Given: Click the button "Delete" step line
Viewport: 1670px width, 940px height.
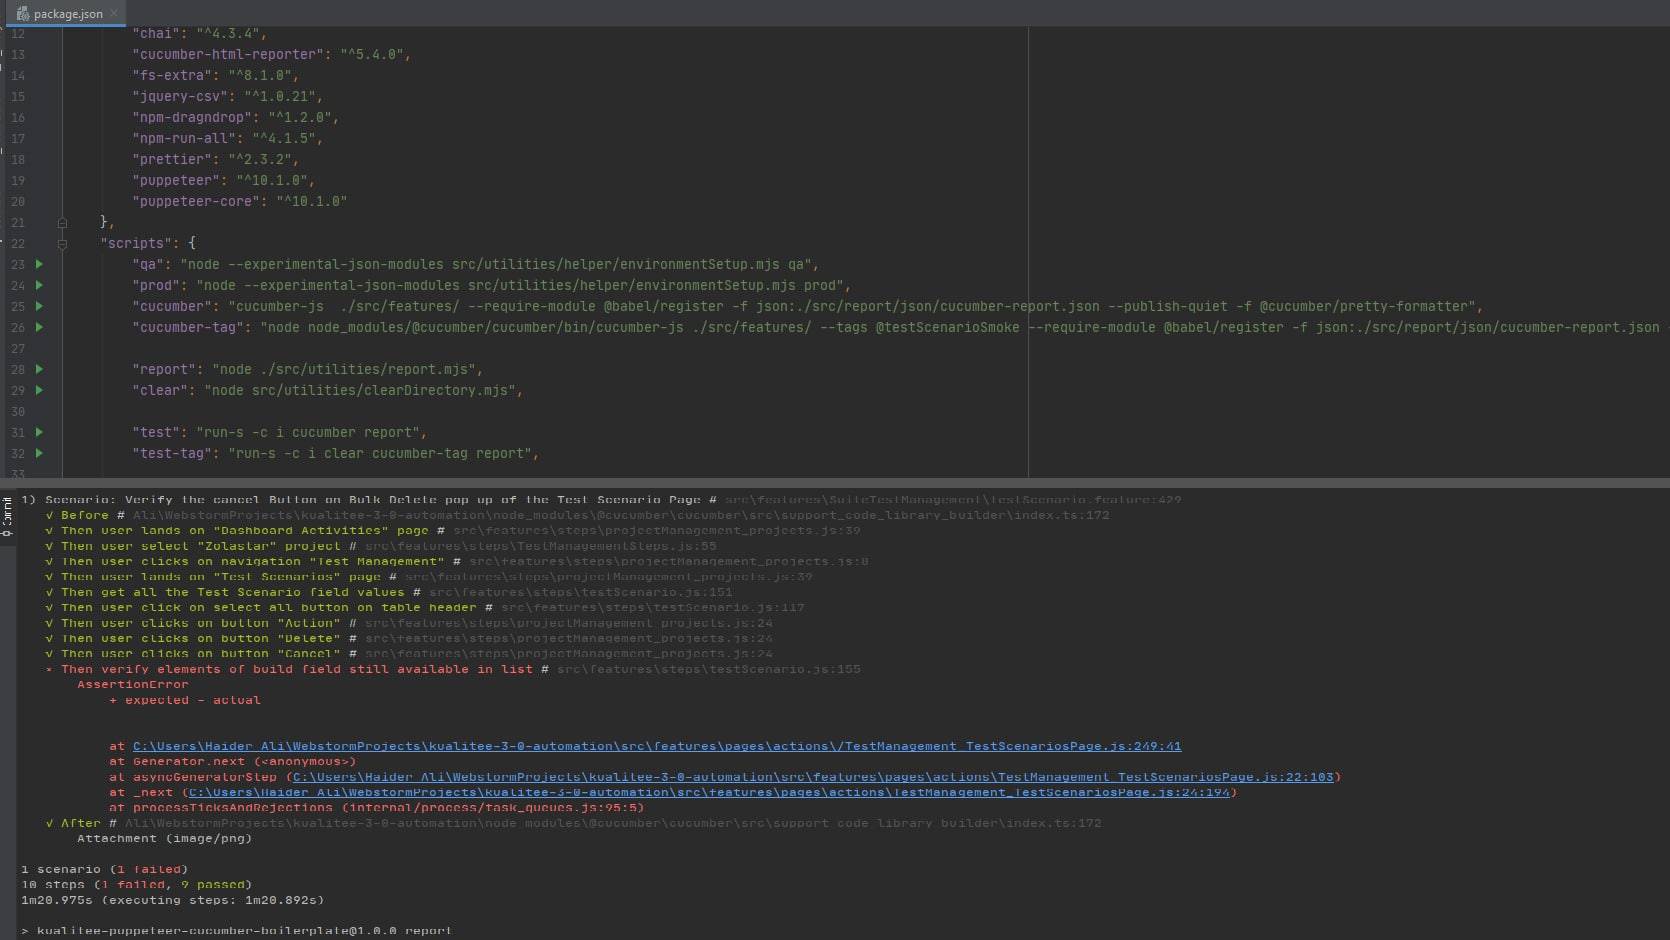Looking at the screenshot, I should click(409, 638).
